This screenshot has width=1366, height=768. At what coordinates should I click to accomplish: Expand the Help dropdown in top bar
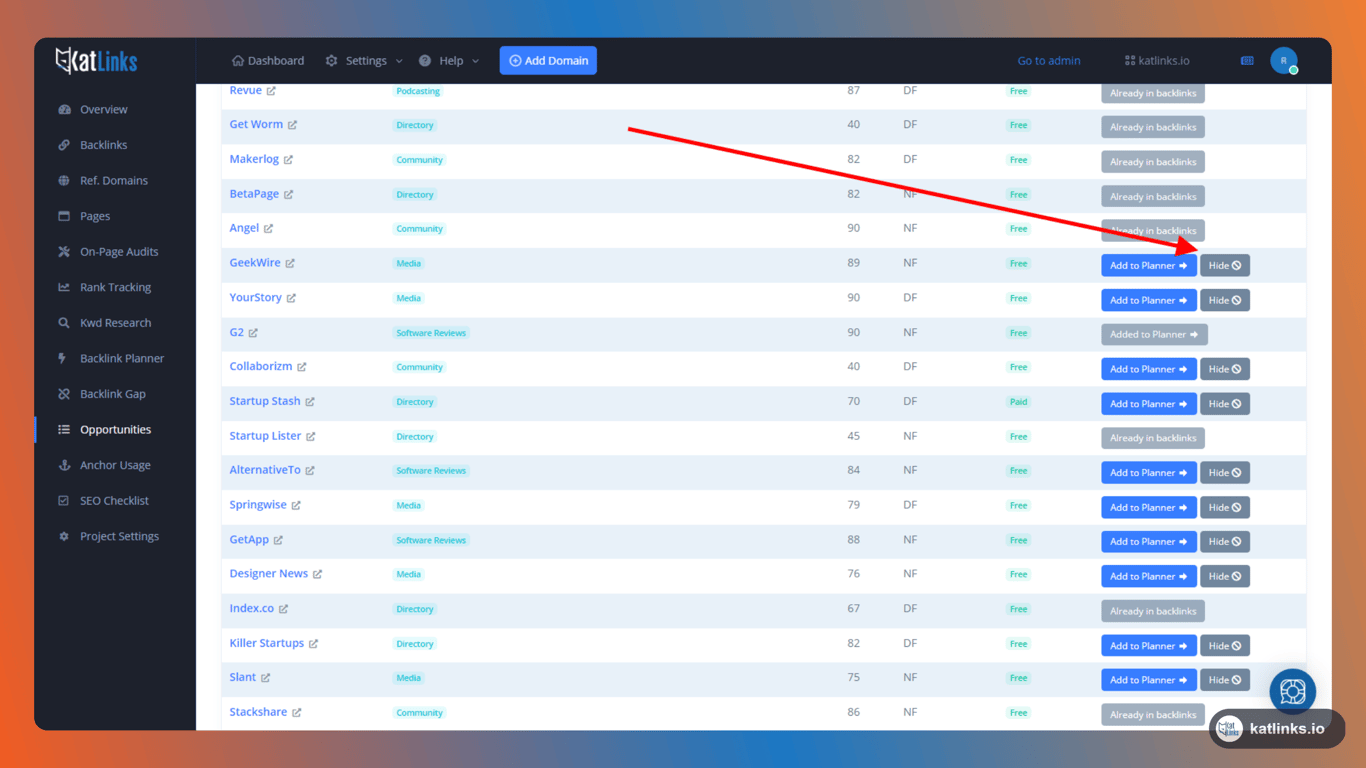pyautogui.click(x=449, y=61)
